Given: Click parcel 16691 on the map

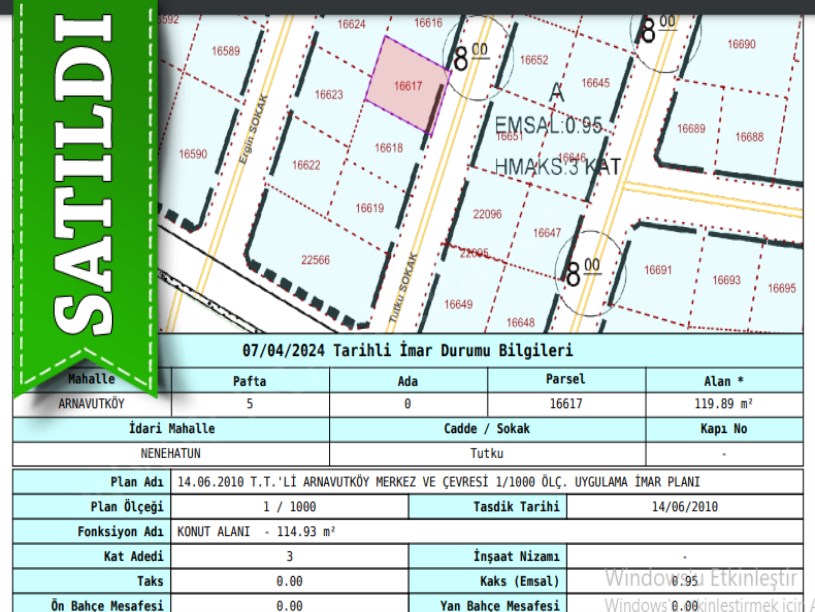Looking at the screenshot, I should (658, 270).
